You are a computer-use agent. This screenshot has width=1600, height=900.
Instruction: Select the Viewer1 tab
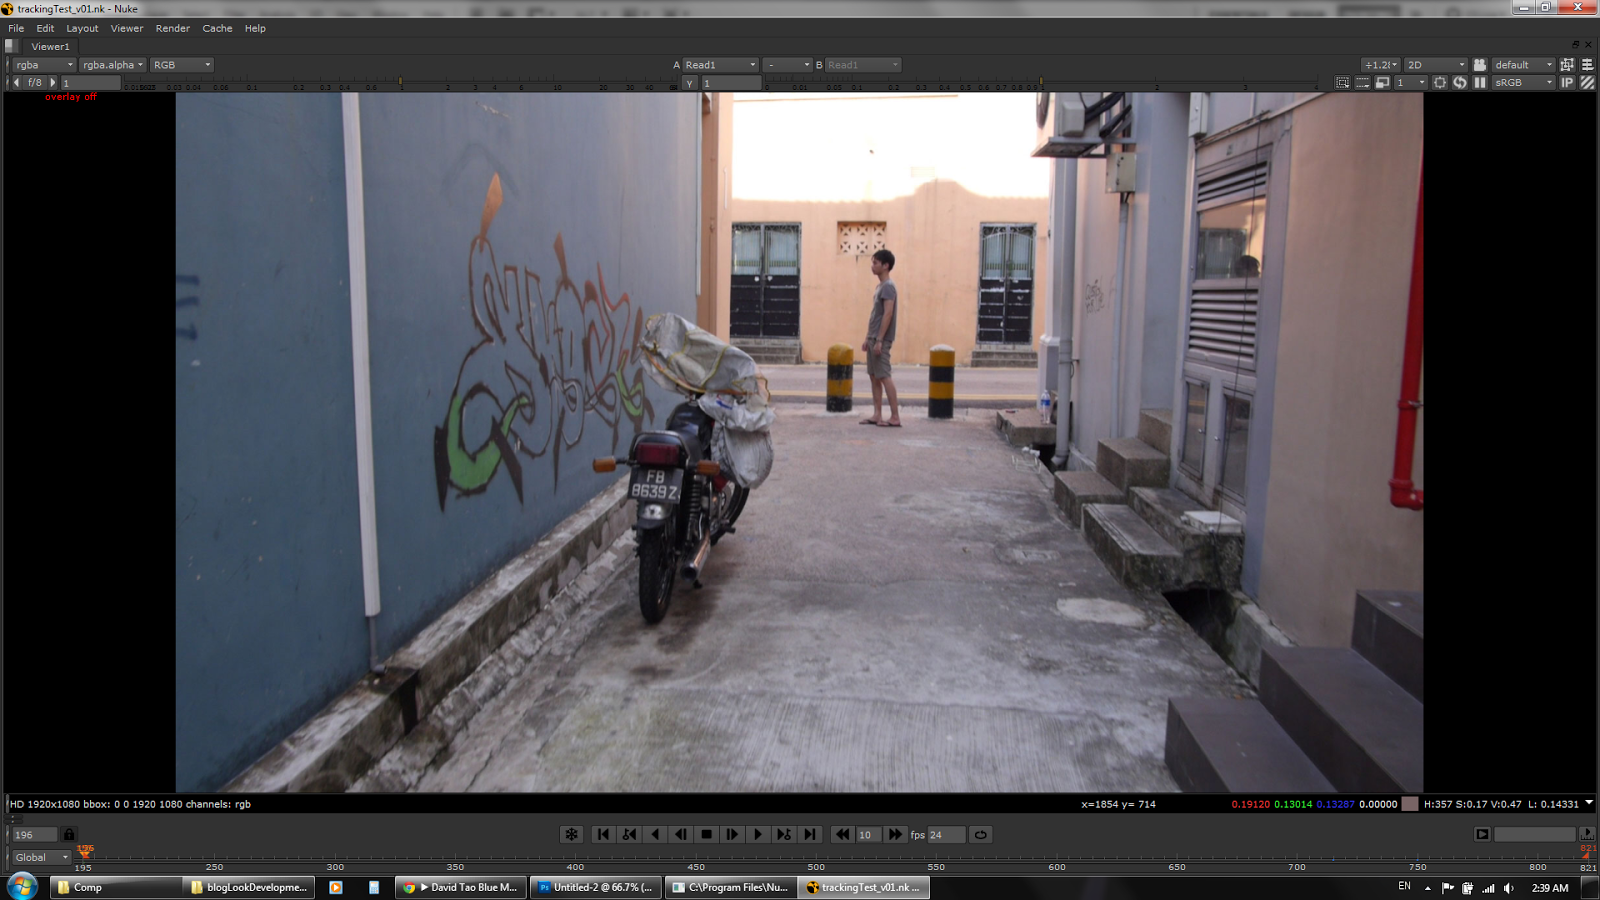(x=48, y=46)
